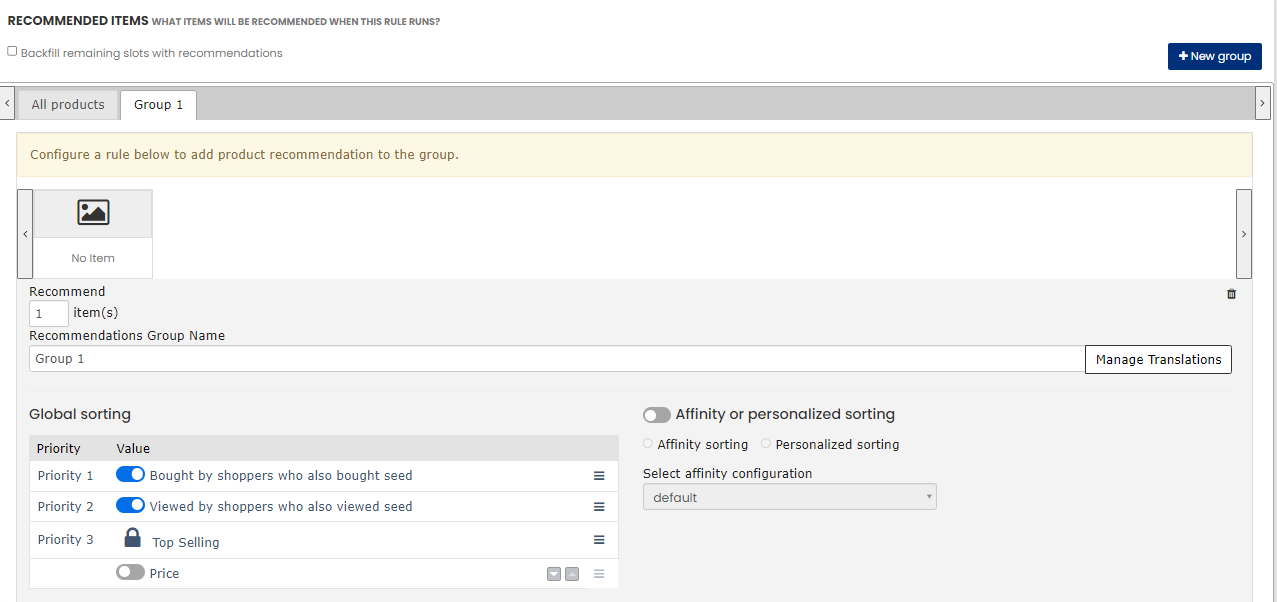
Task: Click the Recommend item count input field
Action: (x=48, y=312)
